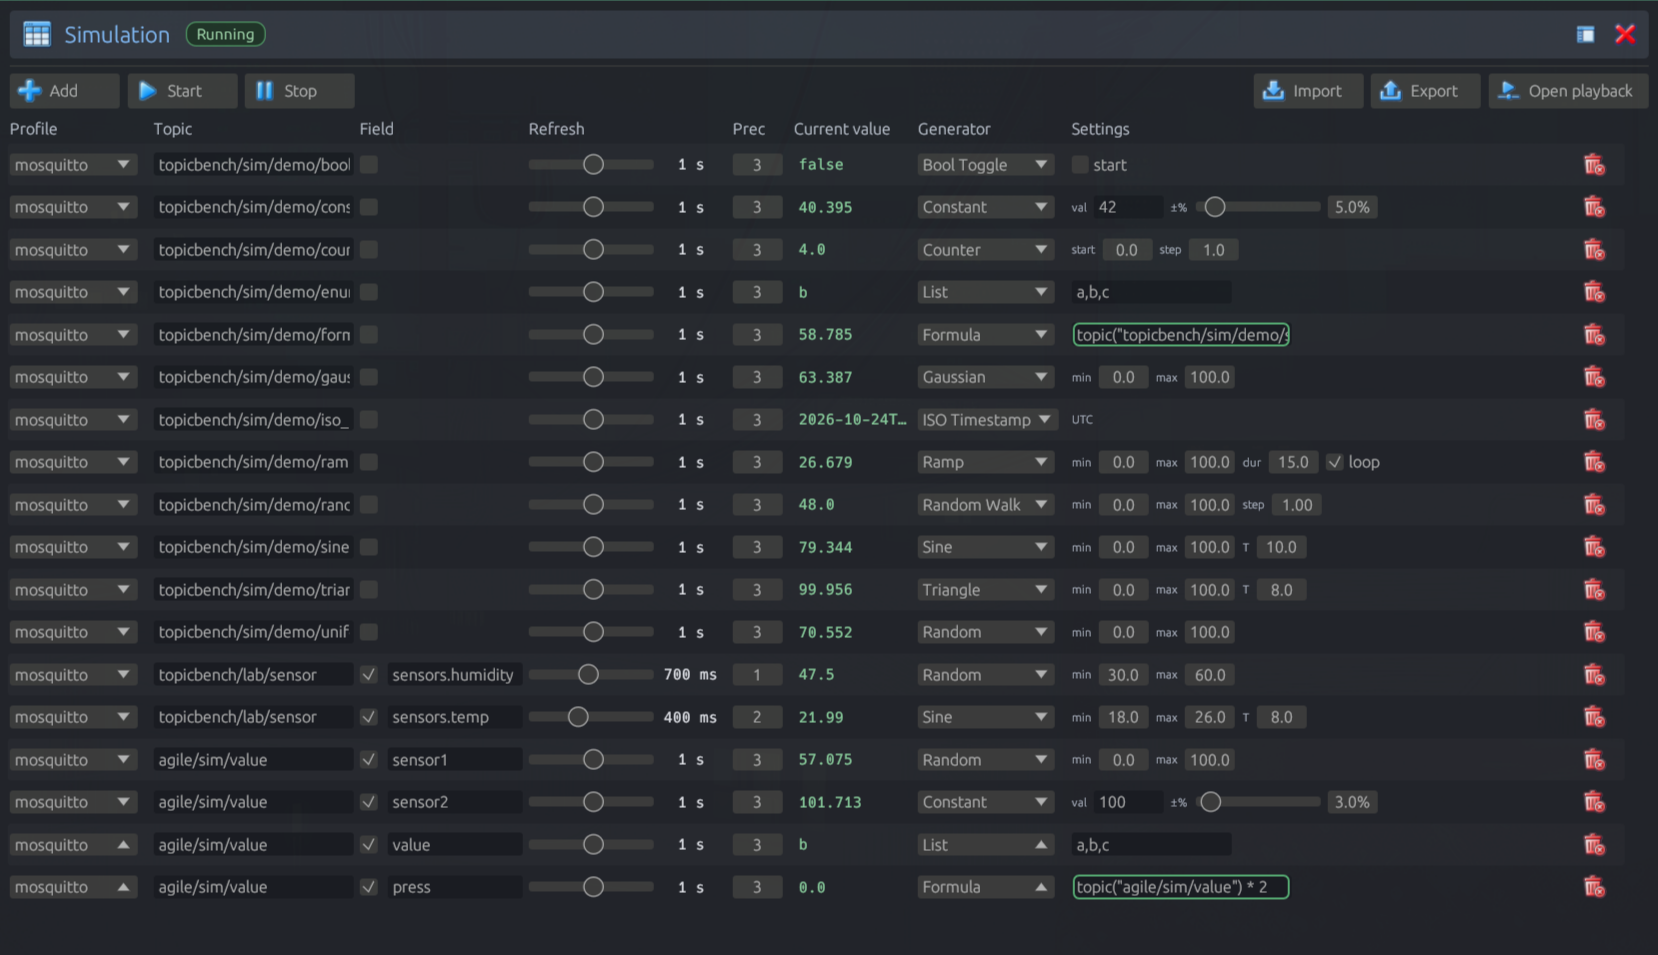Delete the Random Walk row
The width and height of the screenshot is (1658, 955).
(1594, 505)
